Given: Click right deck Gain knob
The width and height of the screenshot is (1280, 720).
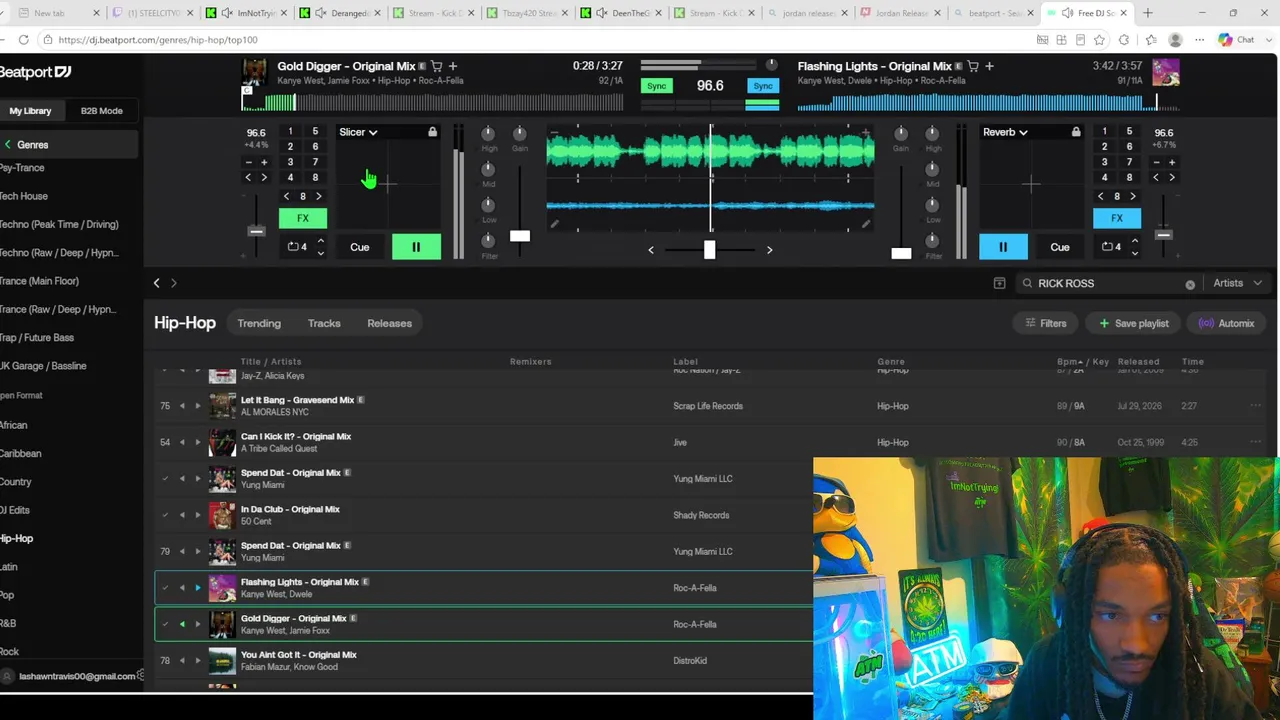Looking at the screenshot, I should click(901, 134).
